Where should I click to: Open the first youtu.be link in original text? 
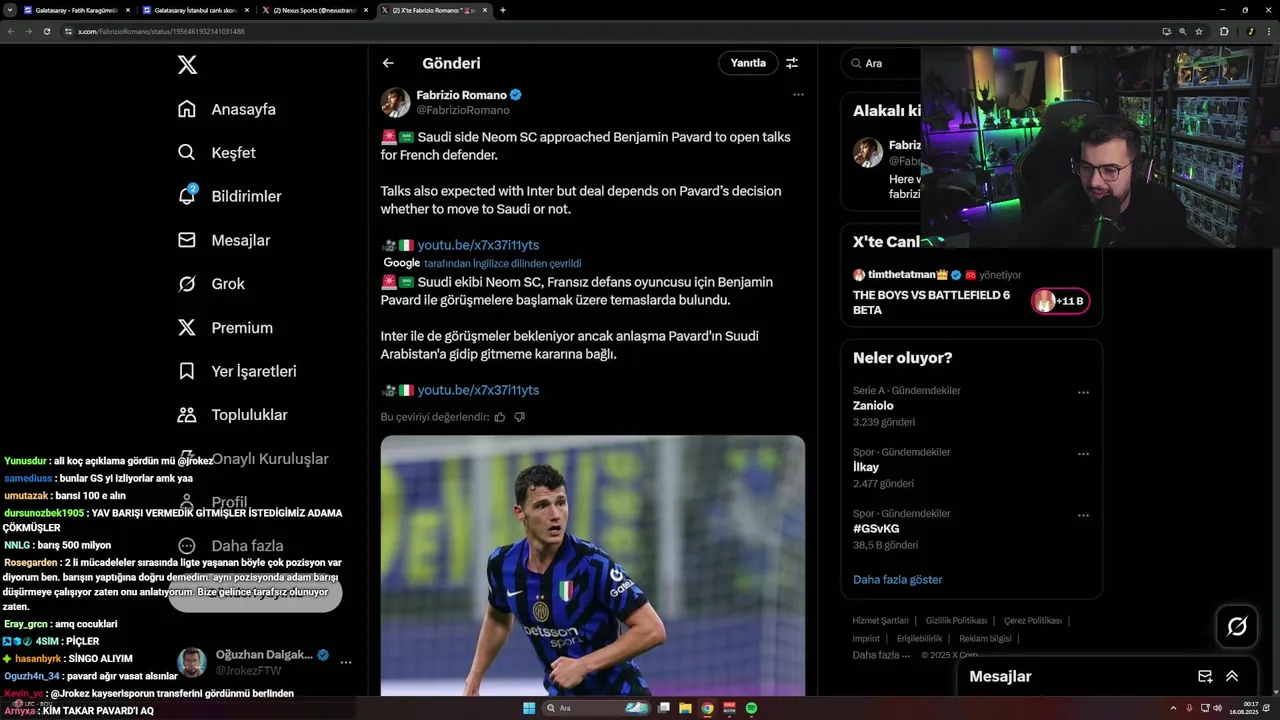[x=478, y=245]
